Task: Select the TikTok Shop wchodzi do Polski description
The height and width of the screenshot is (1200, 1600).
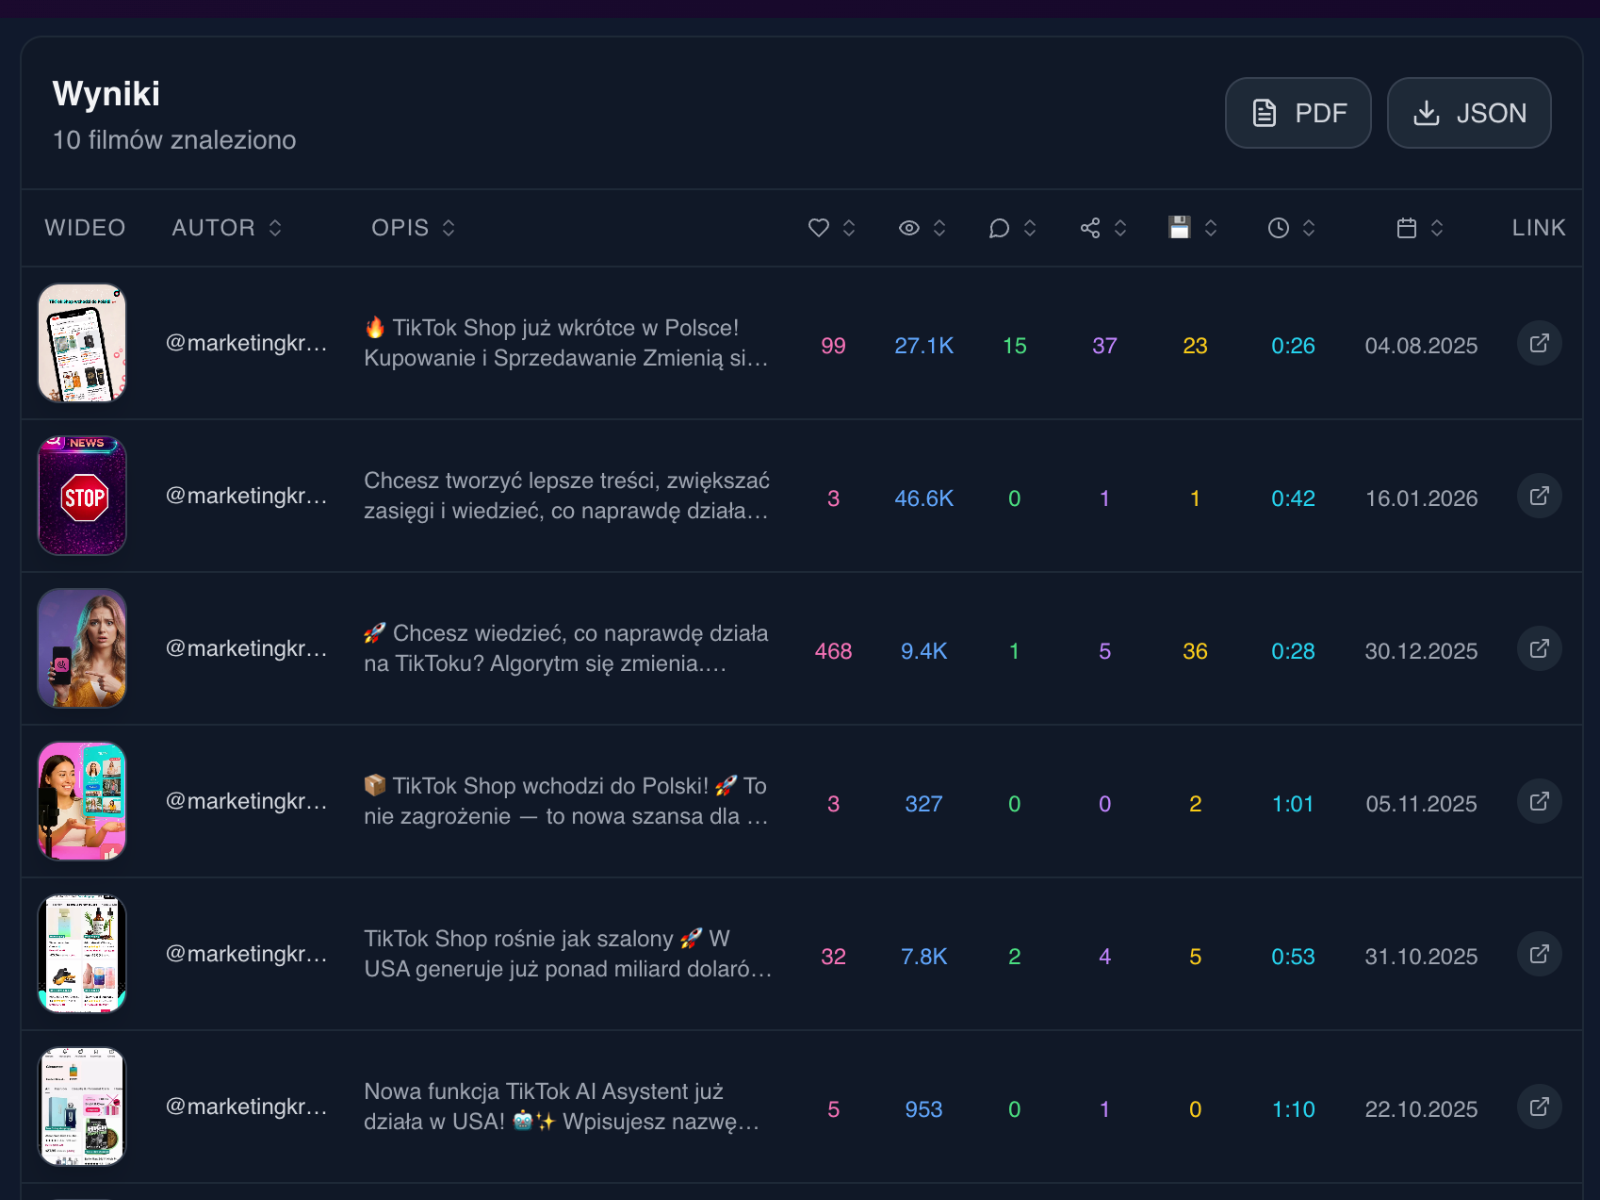Action: (566, 801)
